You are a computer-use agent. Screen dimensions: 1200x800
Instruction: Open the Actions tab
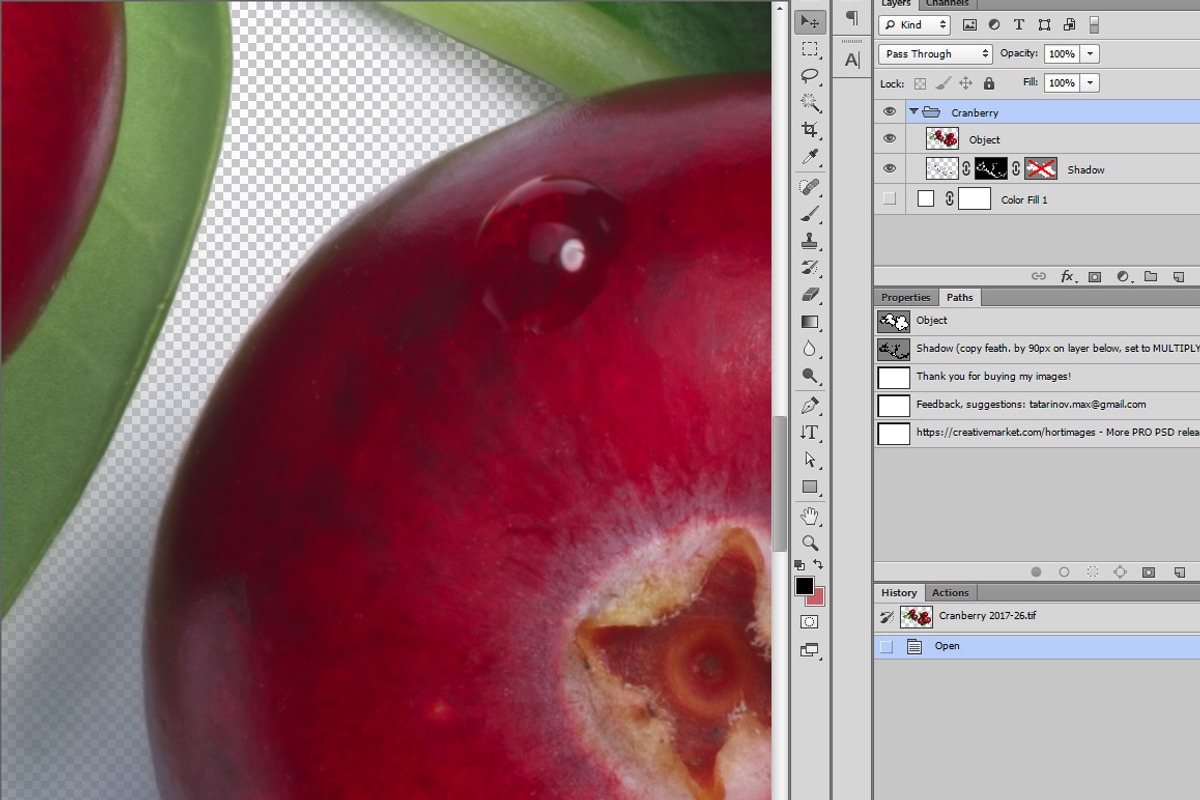(x=950, y=592)
